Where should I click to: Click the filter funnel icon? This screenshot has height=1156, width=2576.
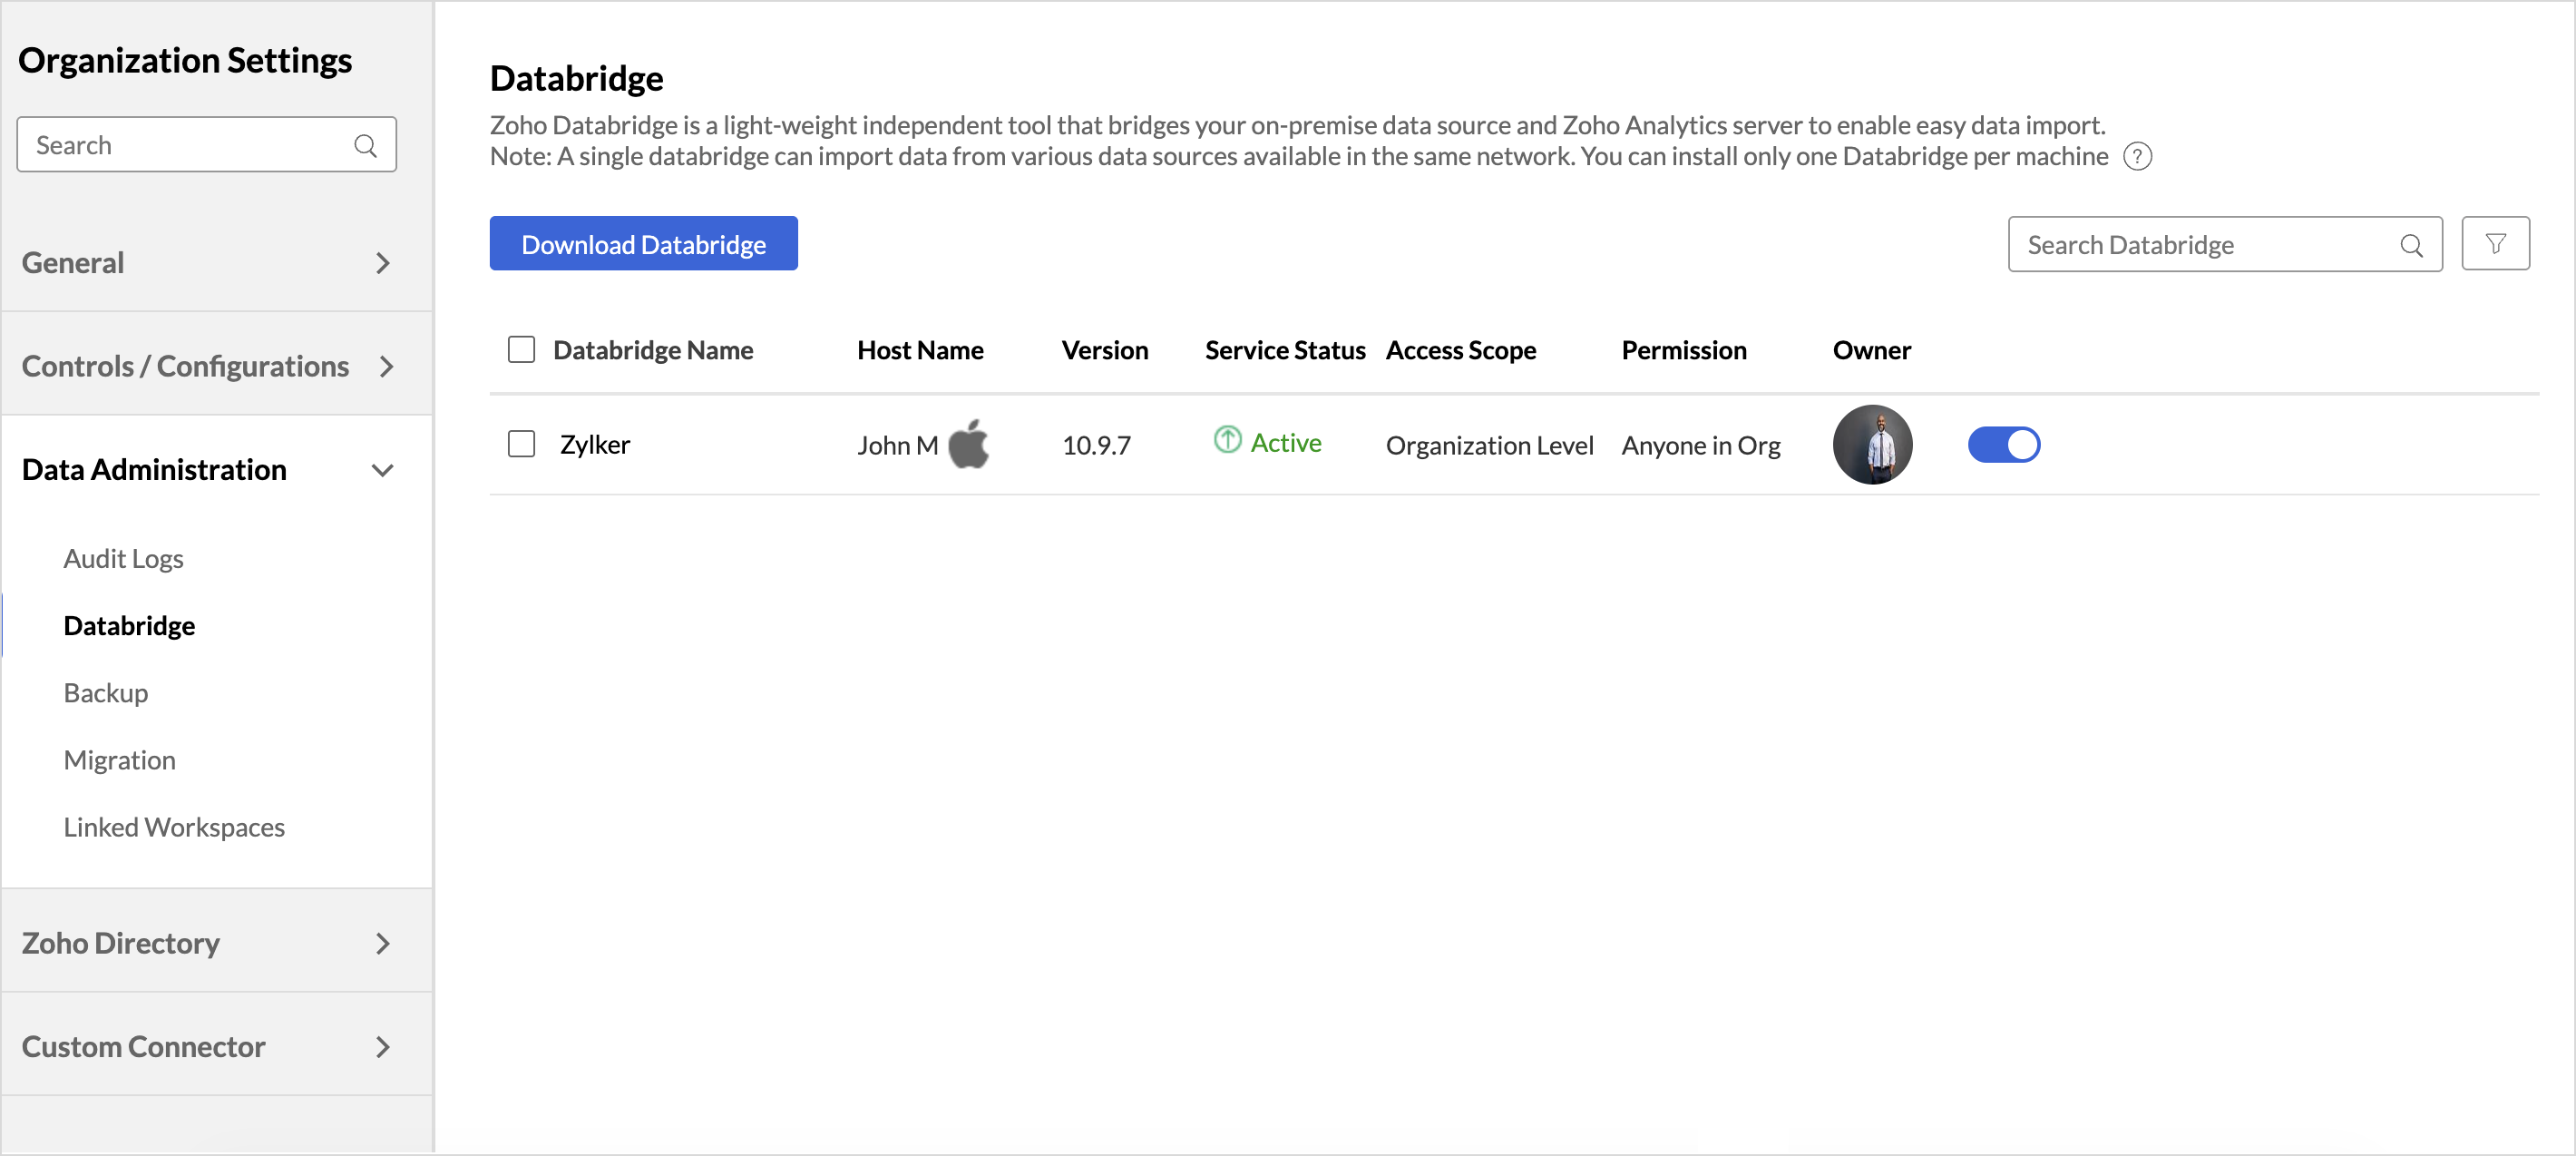click(2494, 244)
